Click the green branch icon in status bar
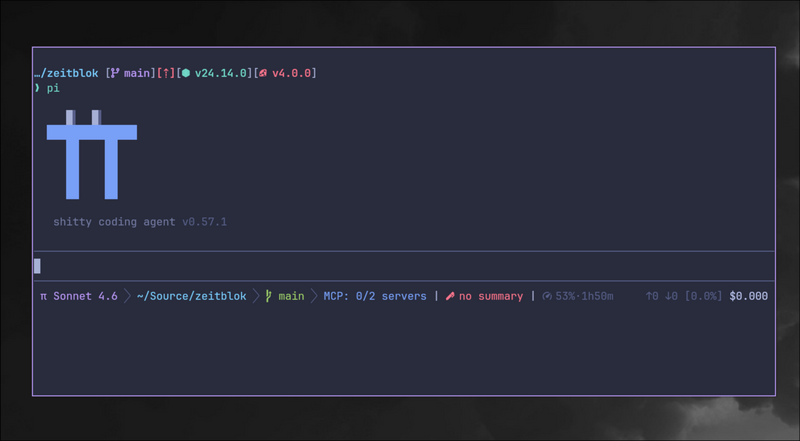800x441 pixels. [x=268, y=296]
